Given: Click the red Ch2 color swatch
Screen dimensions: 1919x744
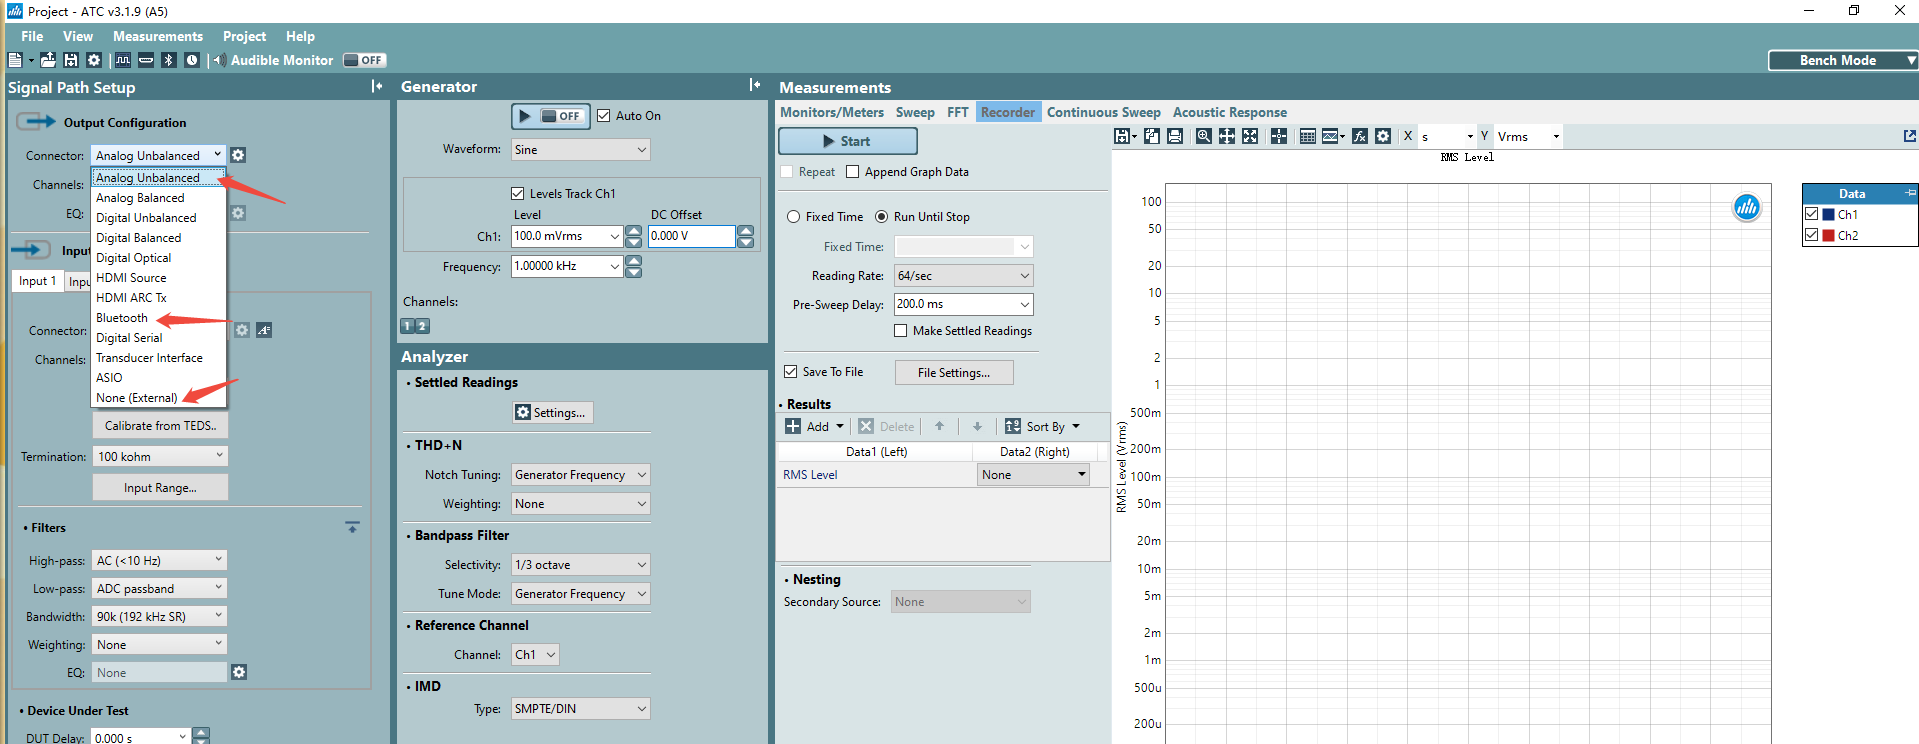Looking at the screenshot, I should (1829, 236).
